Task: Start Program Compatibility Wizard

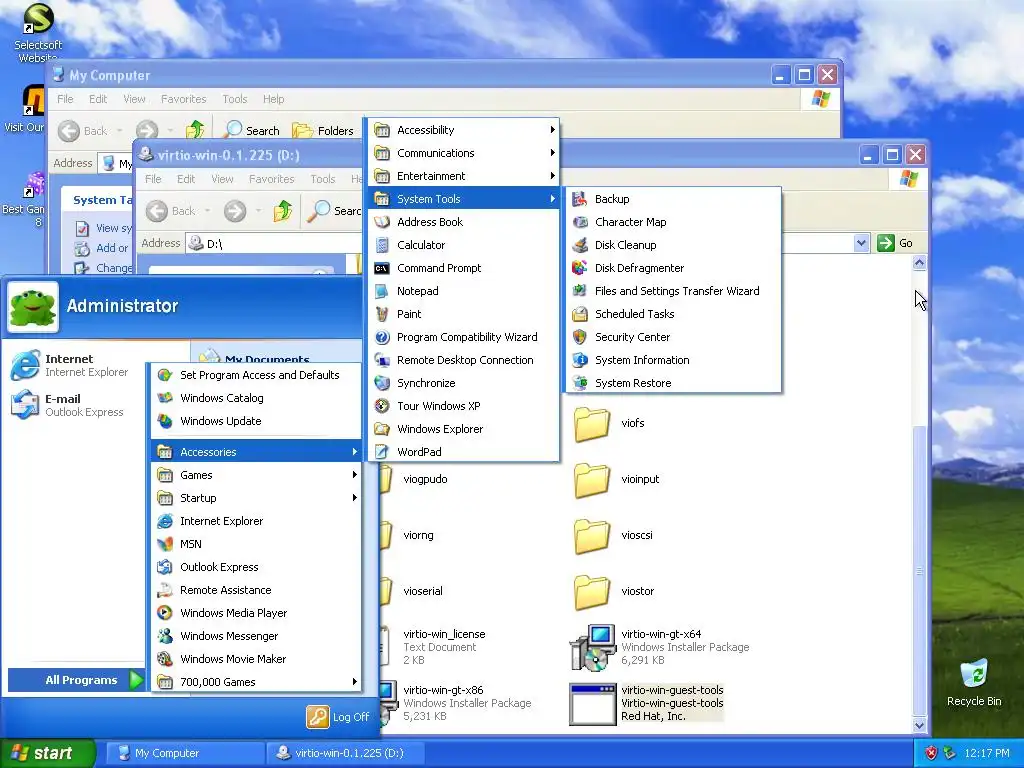Action: 464,337
